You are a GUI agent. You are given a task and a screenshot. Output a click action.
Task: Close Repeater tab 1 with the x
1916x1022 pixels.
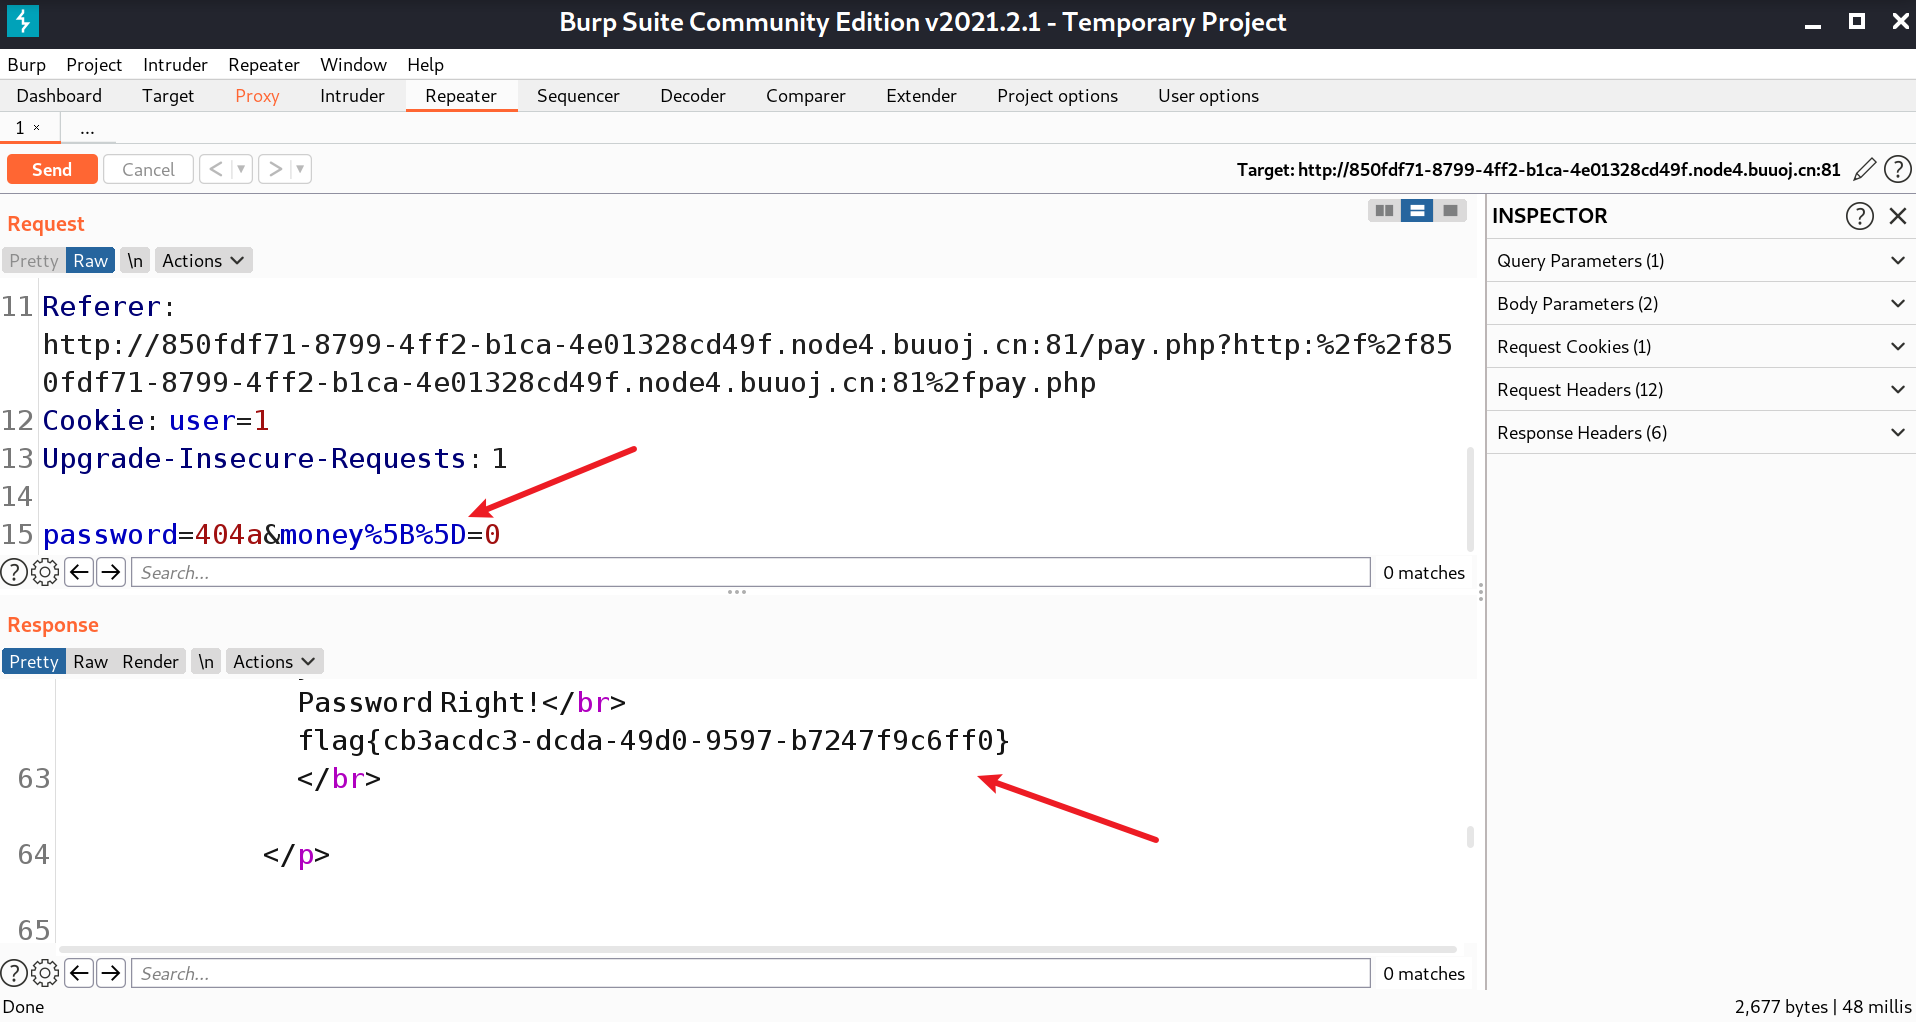[x=37, y=127]
